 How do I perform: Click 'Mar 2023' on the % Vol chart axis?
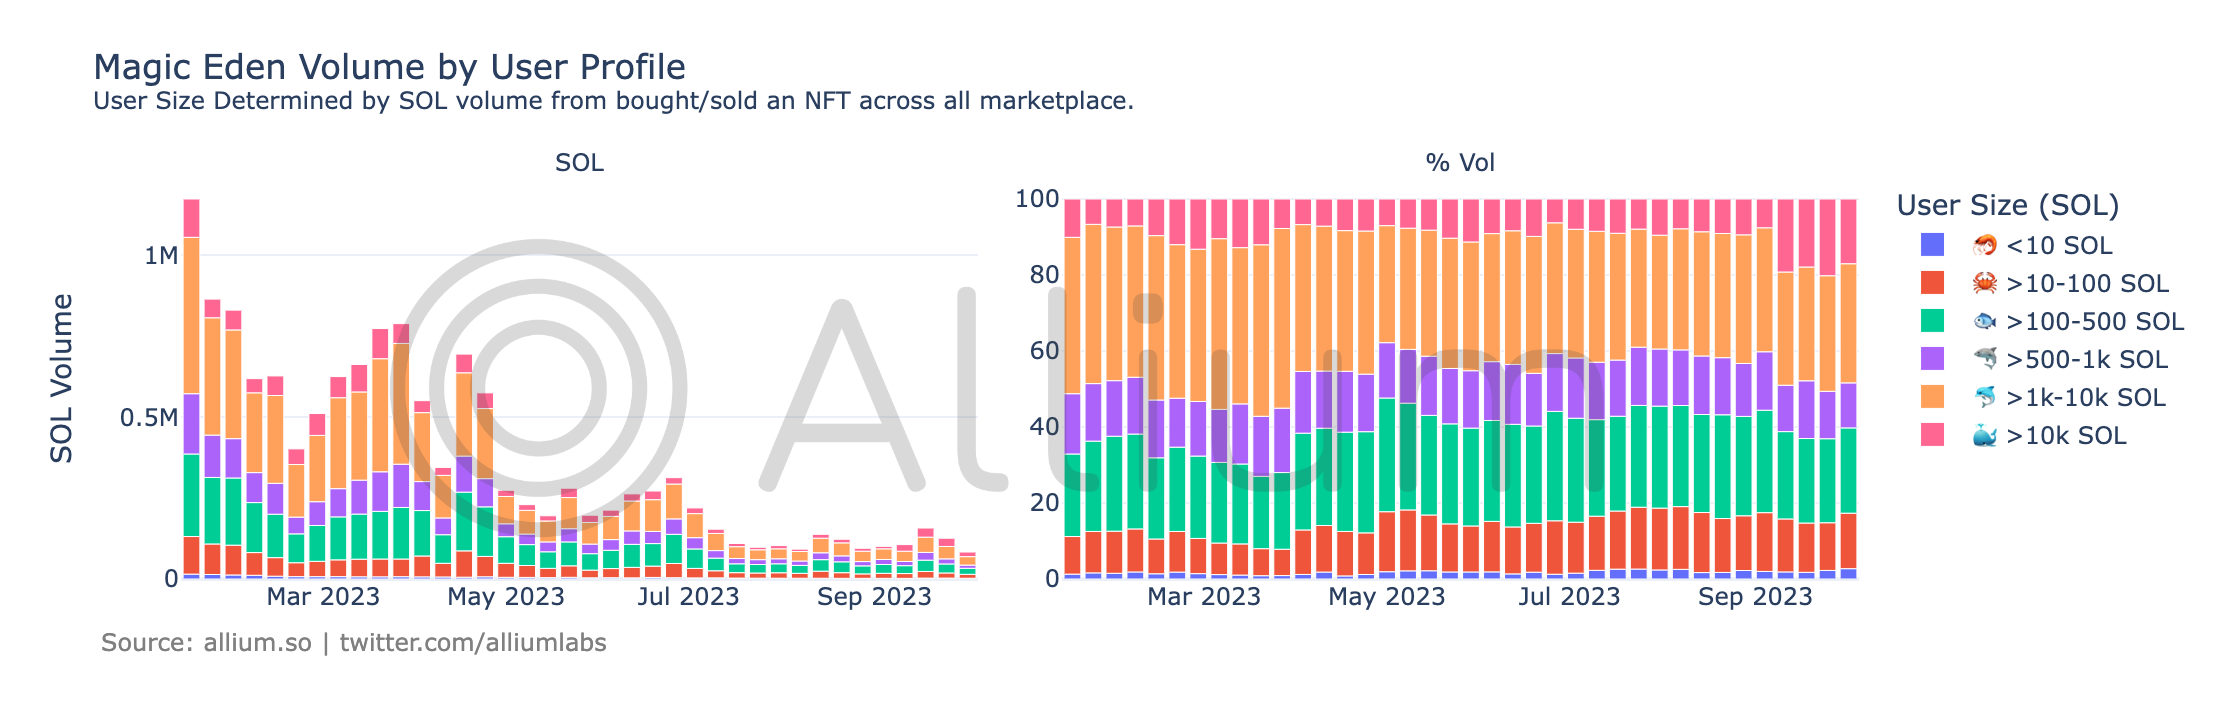pyautogui.click(x=1204, y=597)
